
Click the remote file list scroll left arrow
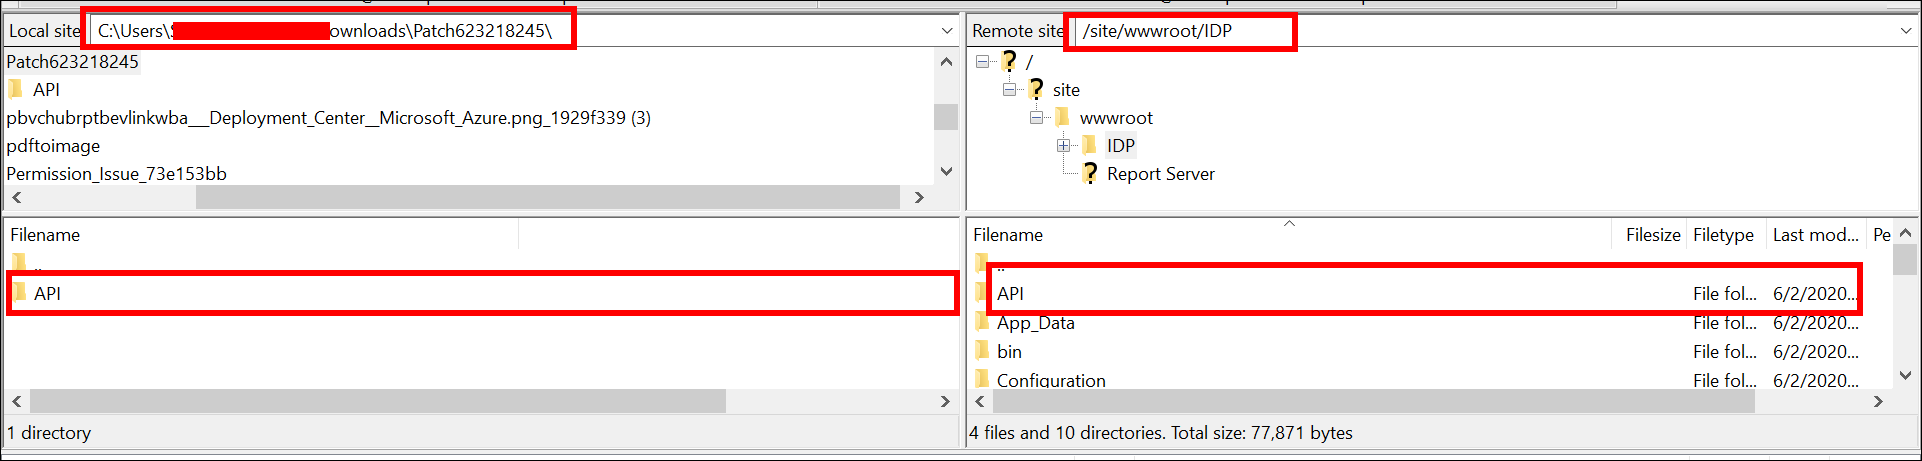[980, 401]
